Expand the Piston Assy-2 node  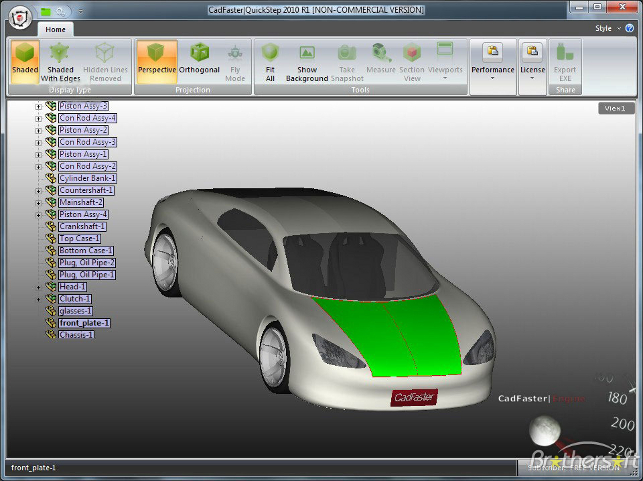click(x=39, y=131)
